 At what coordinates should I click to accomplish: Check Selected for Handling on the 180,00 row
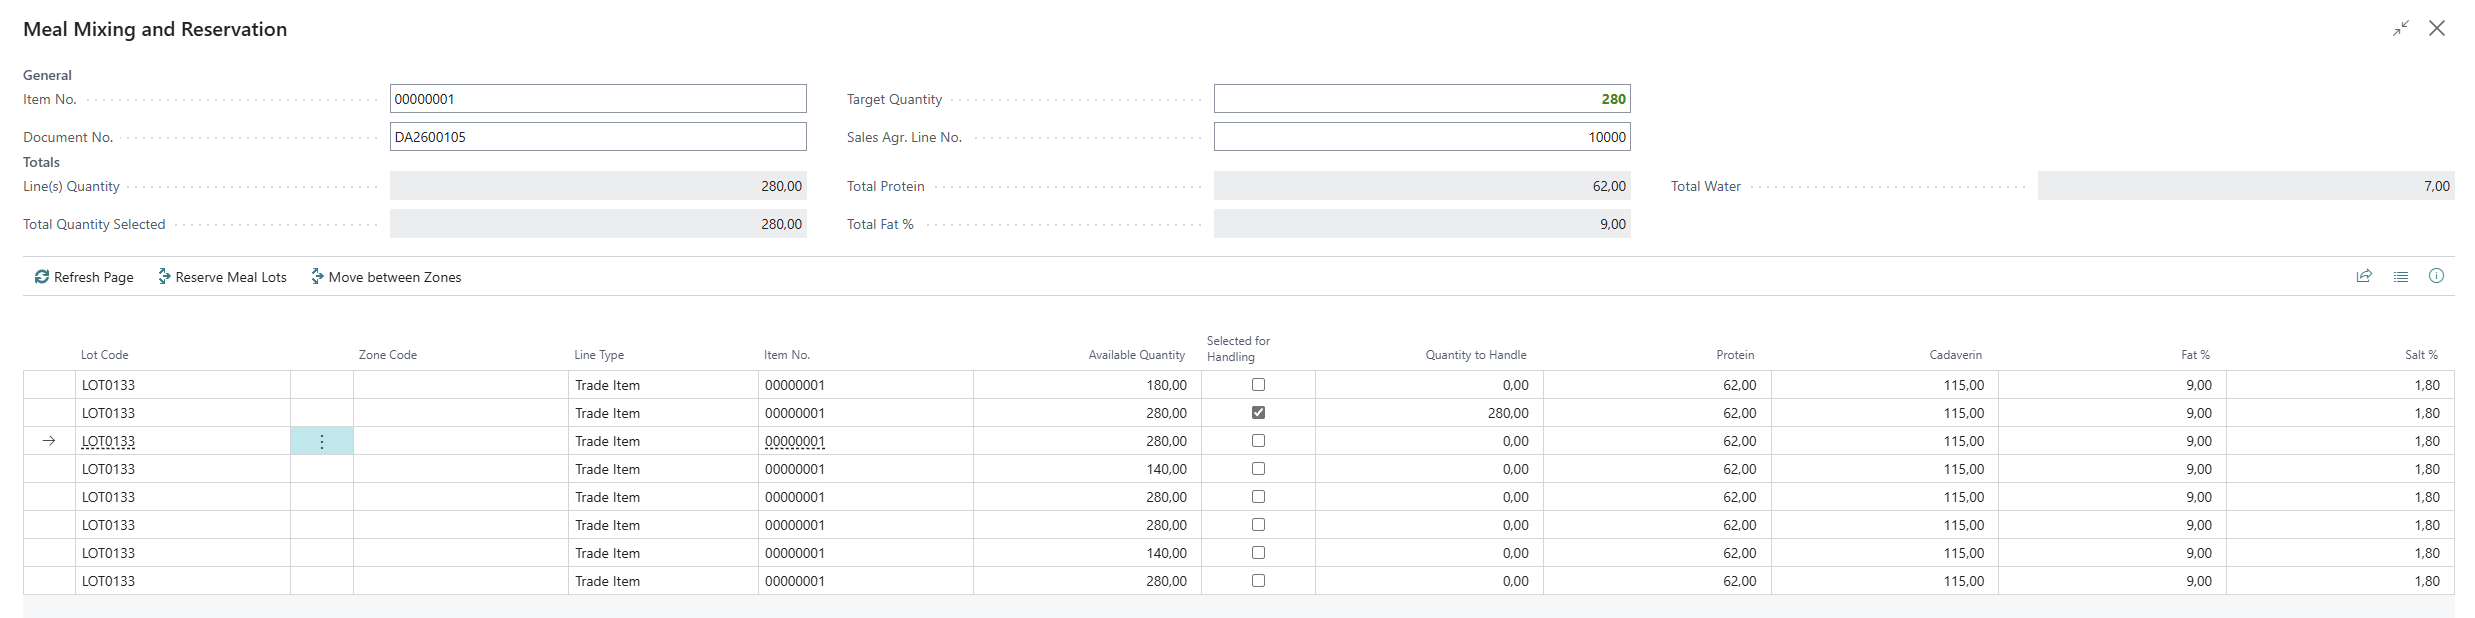click(x=1258, y=384)
